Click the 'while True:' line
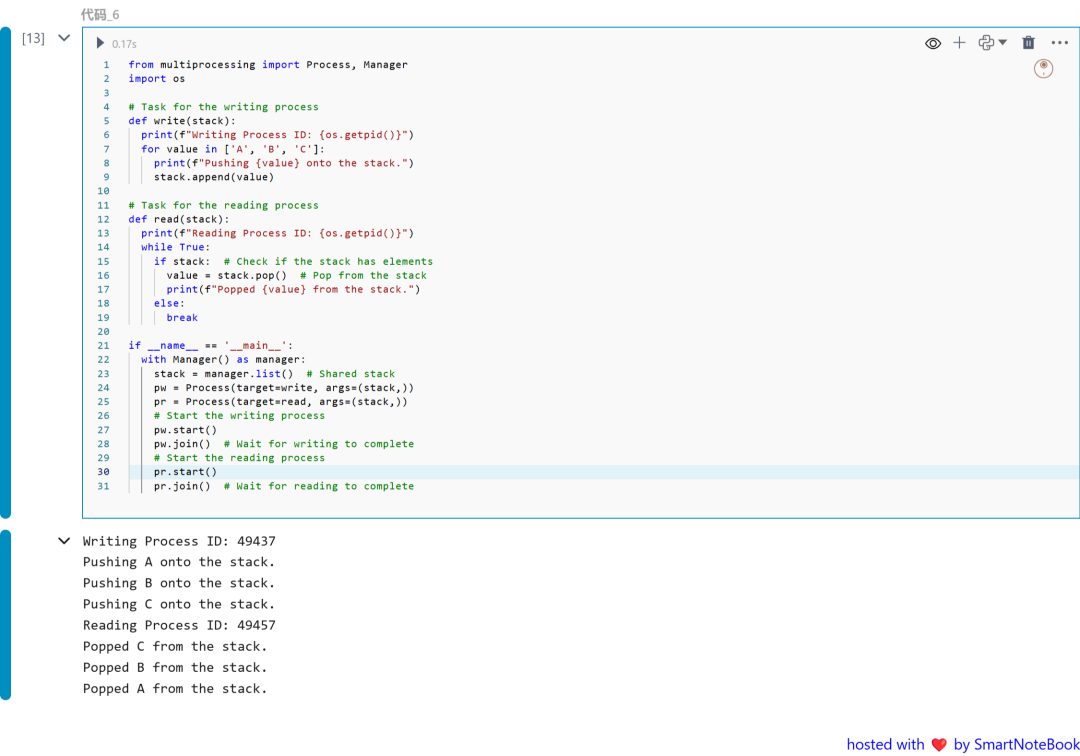Screen dimensions: 1080x756 click(x=176, y=247)
